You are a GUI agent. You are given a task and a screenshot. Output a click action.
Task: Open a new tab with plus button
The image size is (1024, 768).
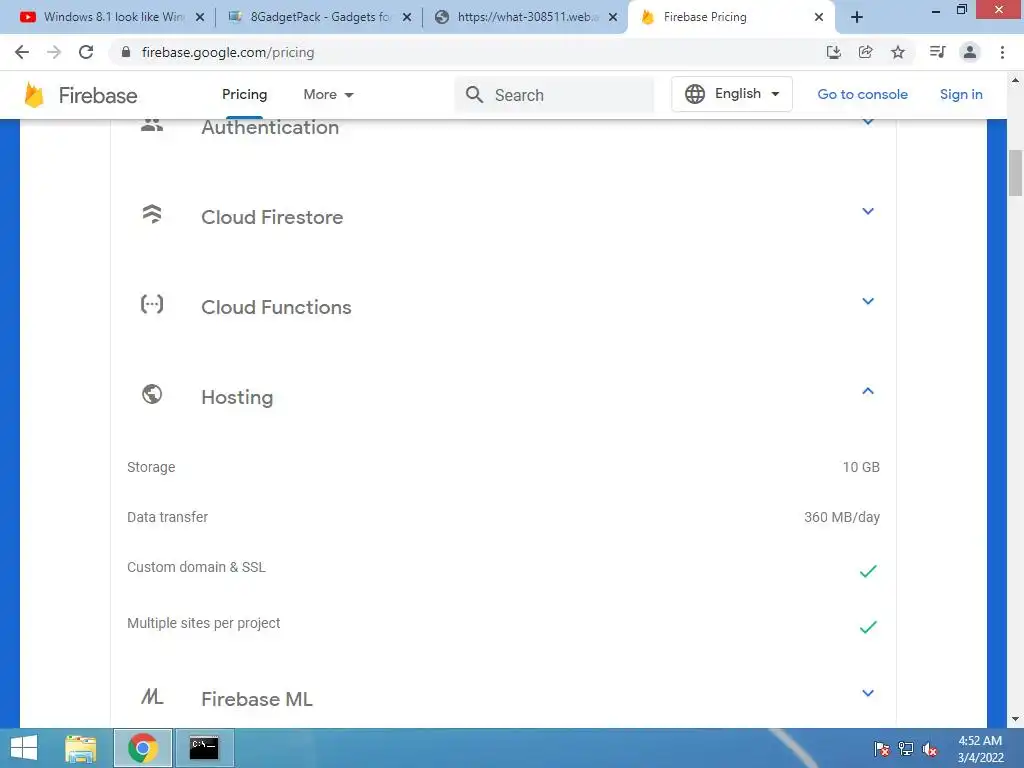(x=857, y=18)
